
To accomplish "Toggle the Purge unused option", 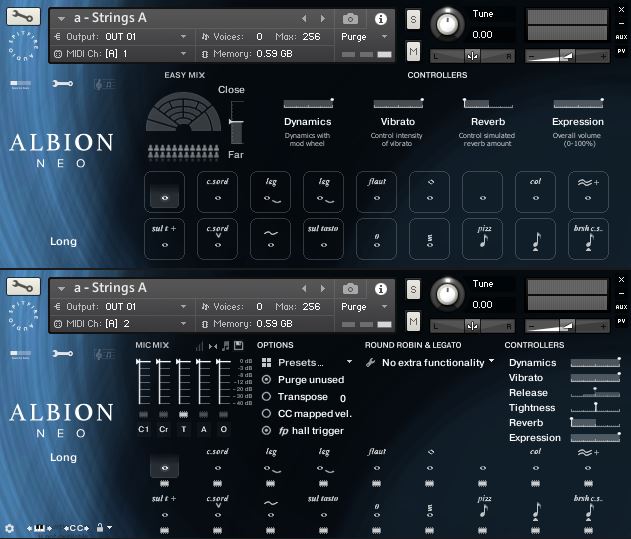I will click(x=266, y=379).
